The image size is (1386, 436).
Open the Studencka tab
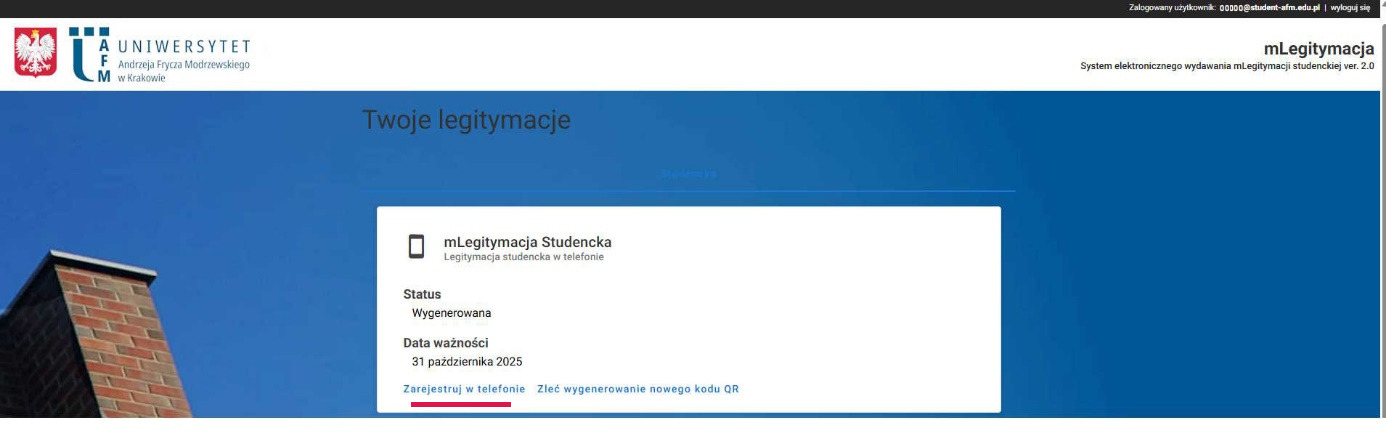tap(688, 174)
